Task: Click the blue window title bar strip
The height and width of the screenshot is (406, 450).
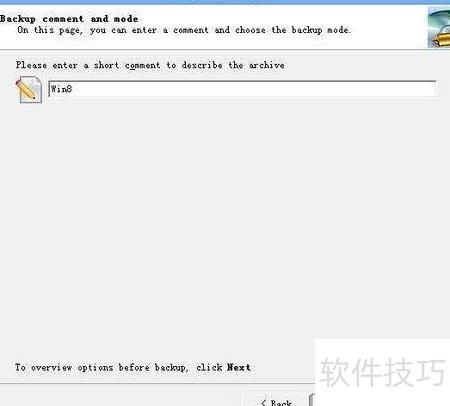Action: point(225,2)
